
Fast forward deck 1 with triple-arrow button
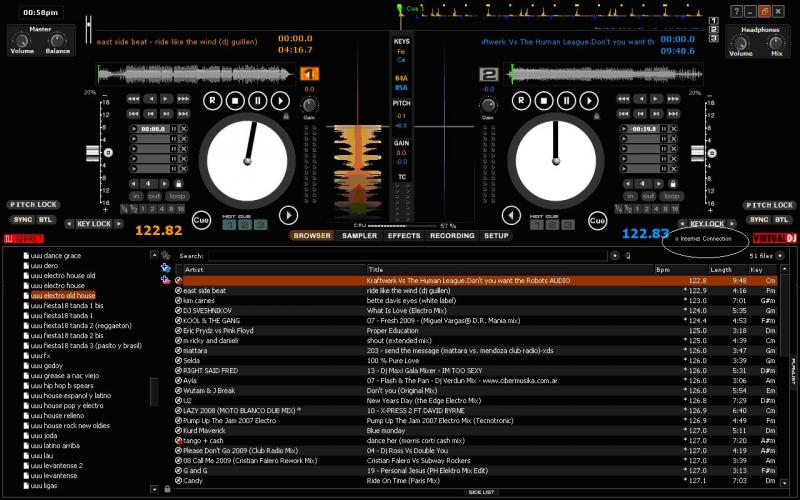pos(183,98)
